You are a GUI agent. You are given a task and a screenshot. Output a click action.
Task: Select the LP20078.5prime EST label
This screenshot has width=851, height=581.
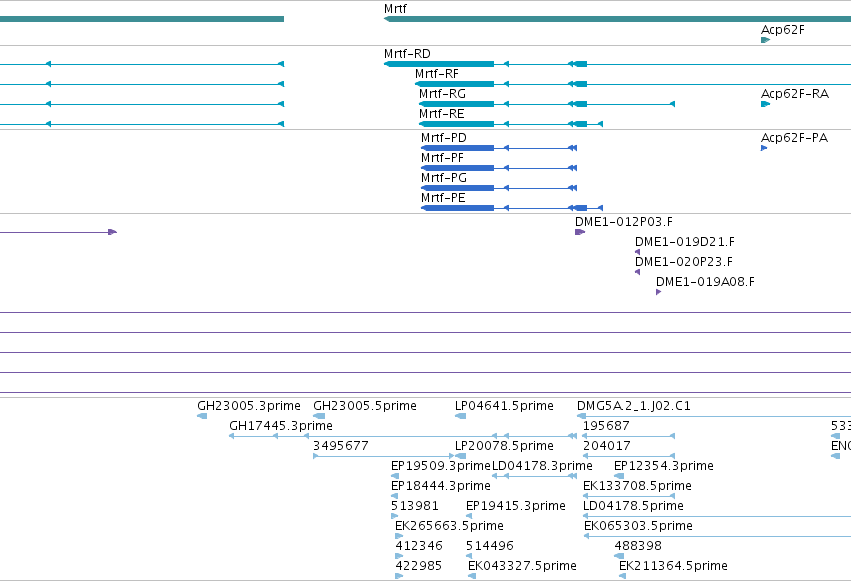pyautogui.click(x=504, y=446)
